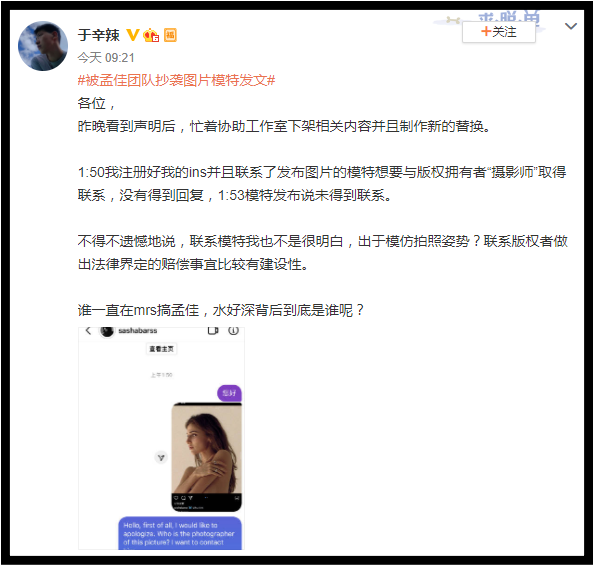Click the post timestamp 今天 09:21

click(106, 58)
